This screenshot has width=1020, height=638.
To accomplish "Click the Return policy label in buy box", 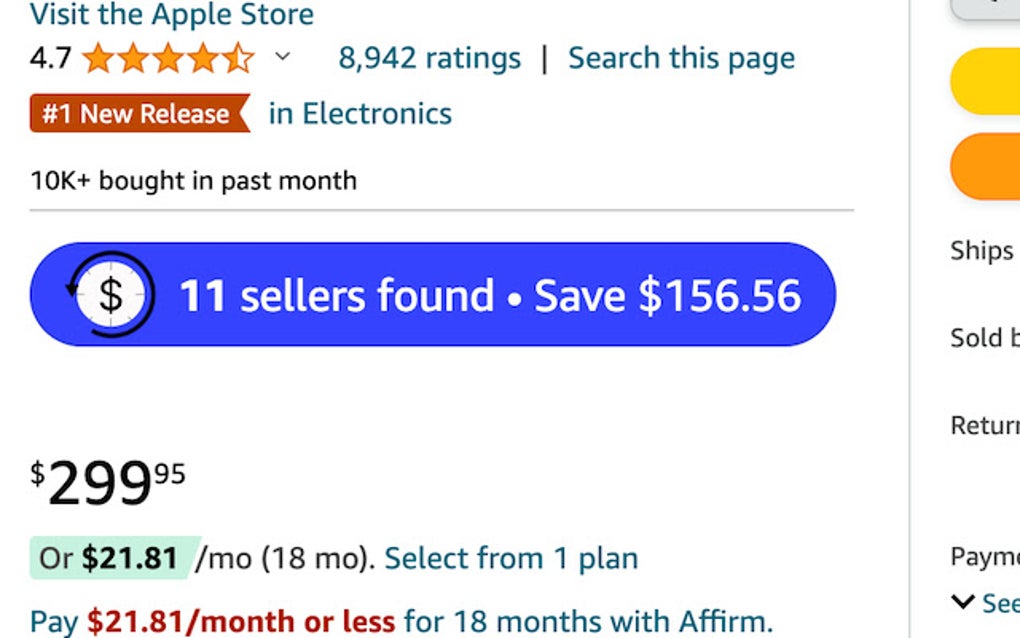I will pyautogui.click(x=985, y=425).
